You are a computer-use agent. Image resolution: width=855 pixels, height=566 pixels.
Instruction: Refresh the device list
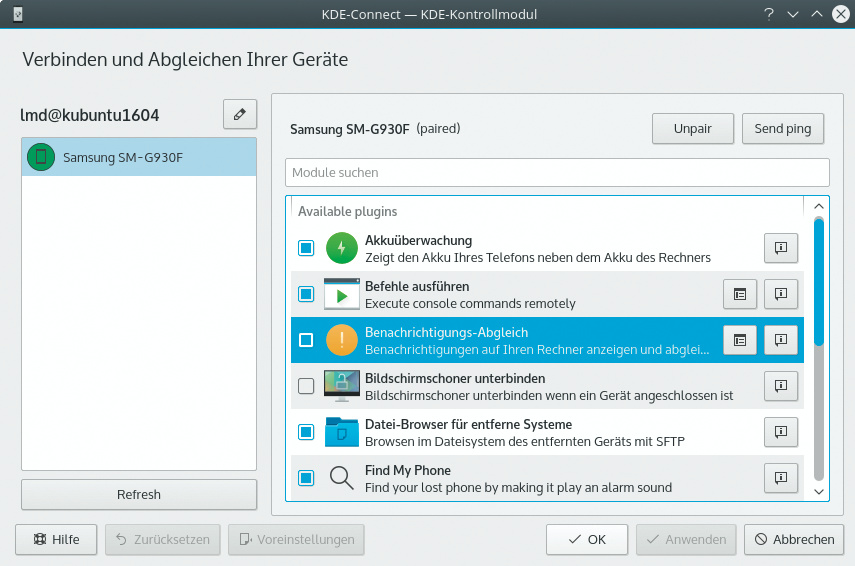(x=139, y=494)
